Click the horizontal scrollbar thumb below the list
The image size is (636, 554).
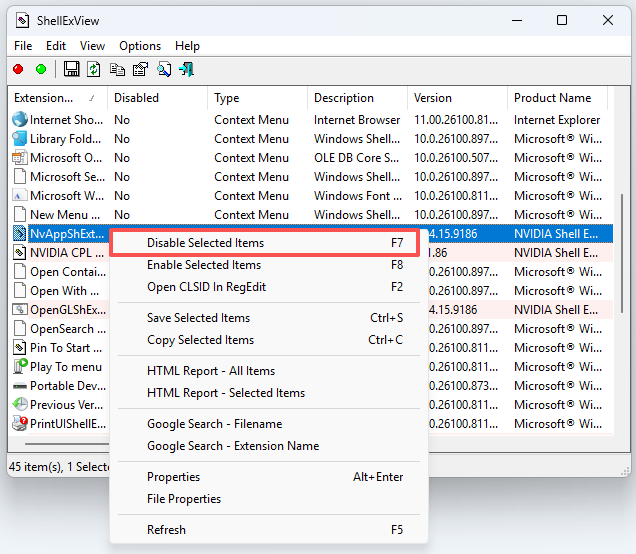click(x=67, y=444)
